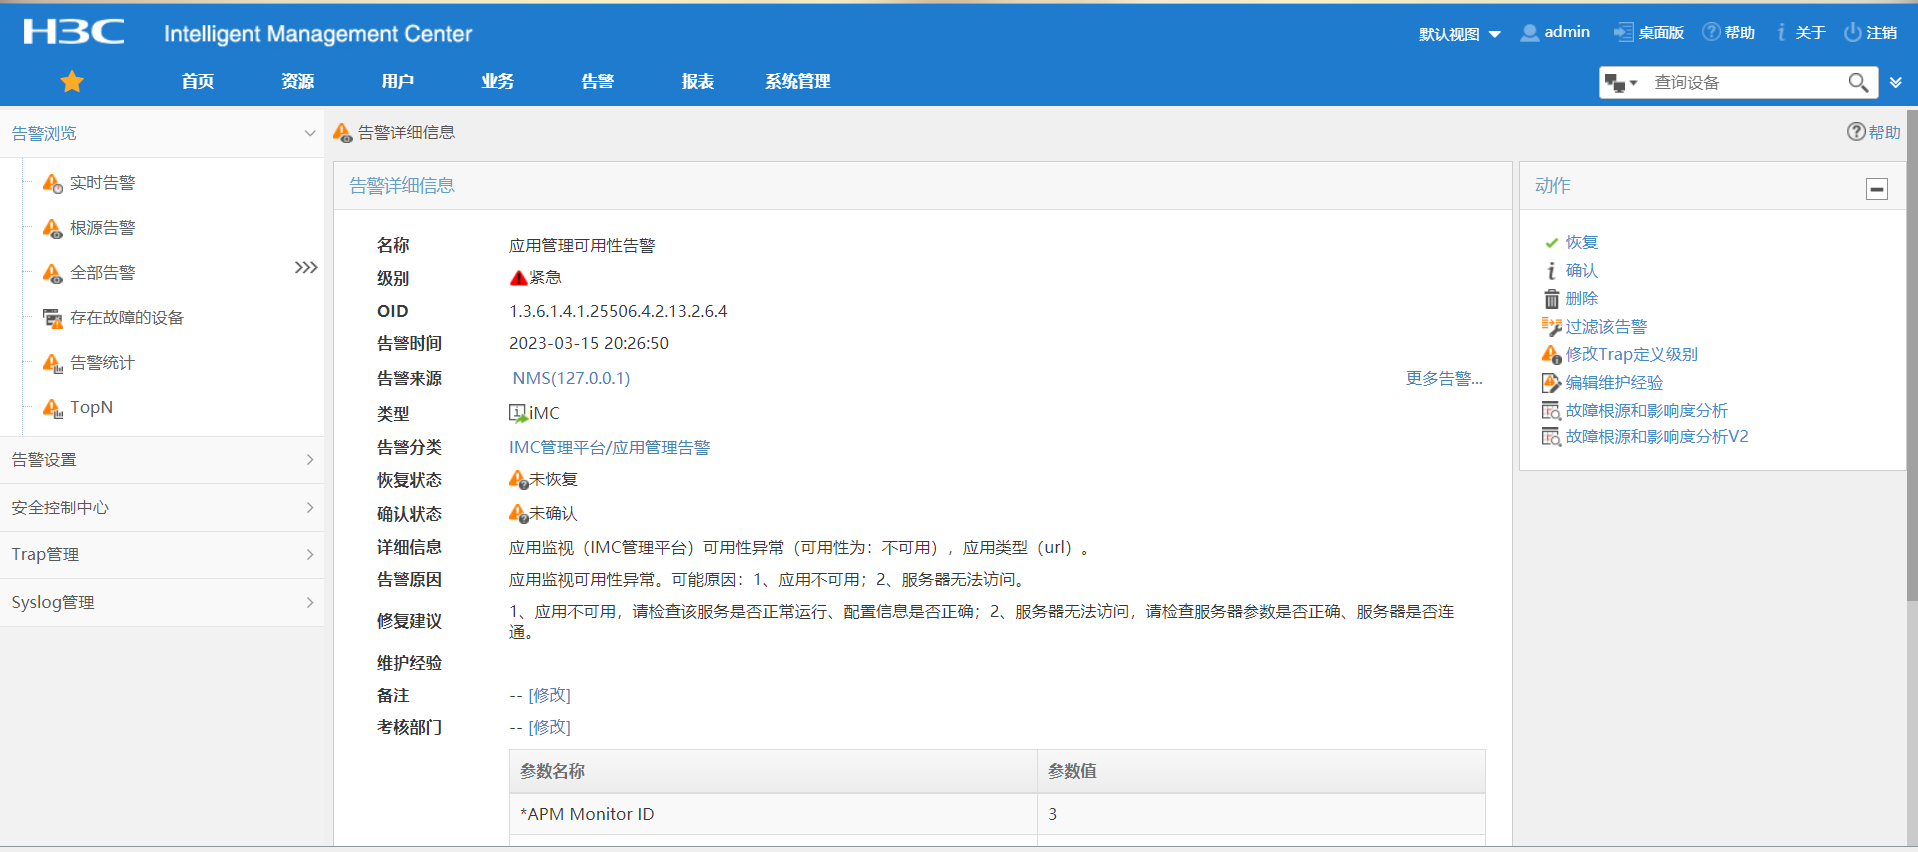1918x852 pixels.
Task: Select 存在故障的设备 in the sidebar
Action: click(x=127, y=318)
